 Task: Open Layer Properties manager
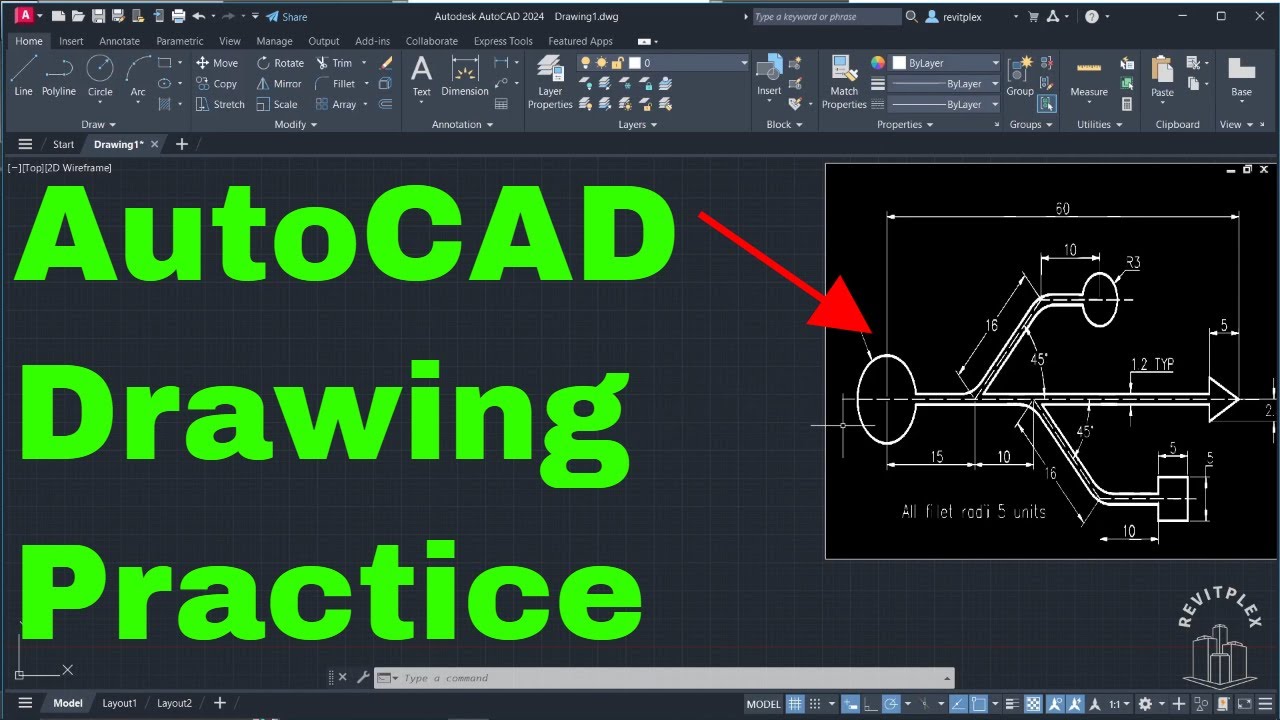(550, 82)
